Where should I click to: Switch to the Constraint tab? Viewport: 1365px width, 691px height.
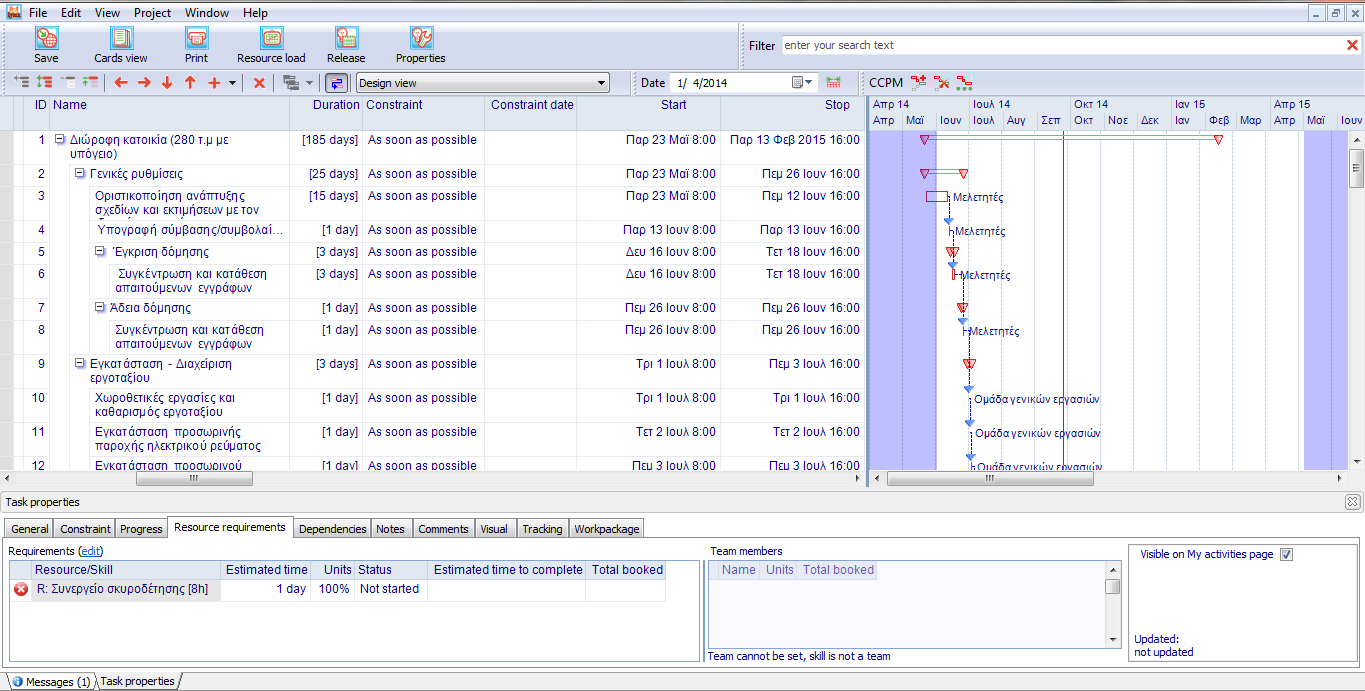coord(85,529)
